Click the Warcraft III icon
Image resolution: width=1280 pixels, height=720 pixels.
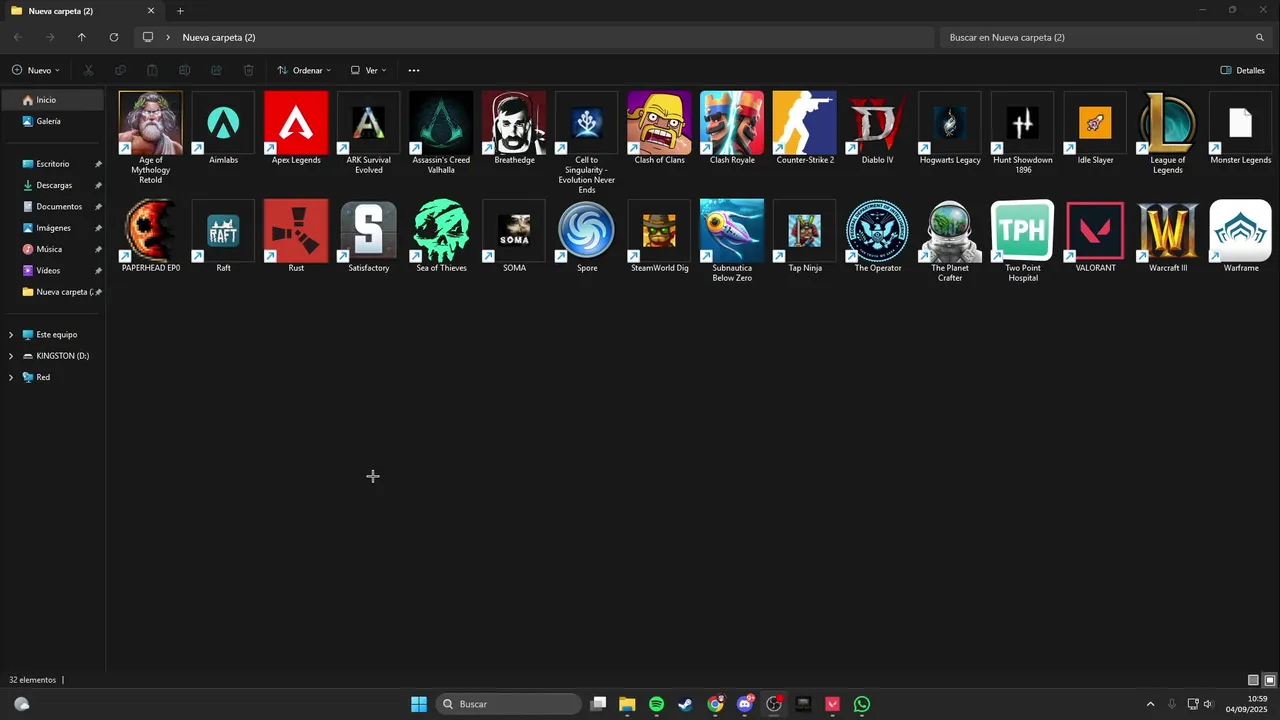[1168, 231]
